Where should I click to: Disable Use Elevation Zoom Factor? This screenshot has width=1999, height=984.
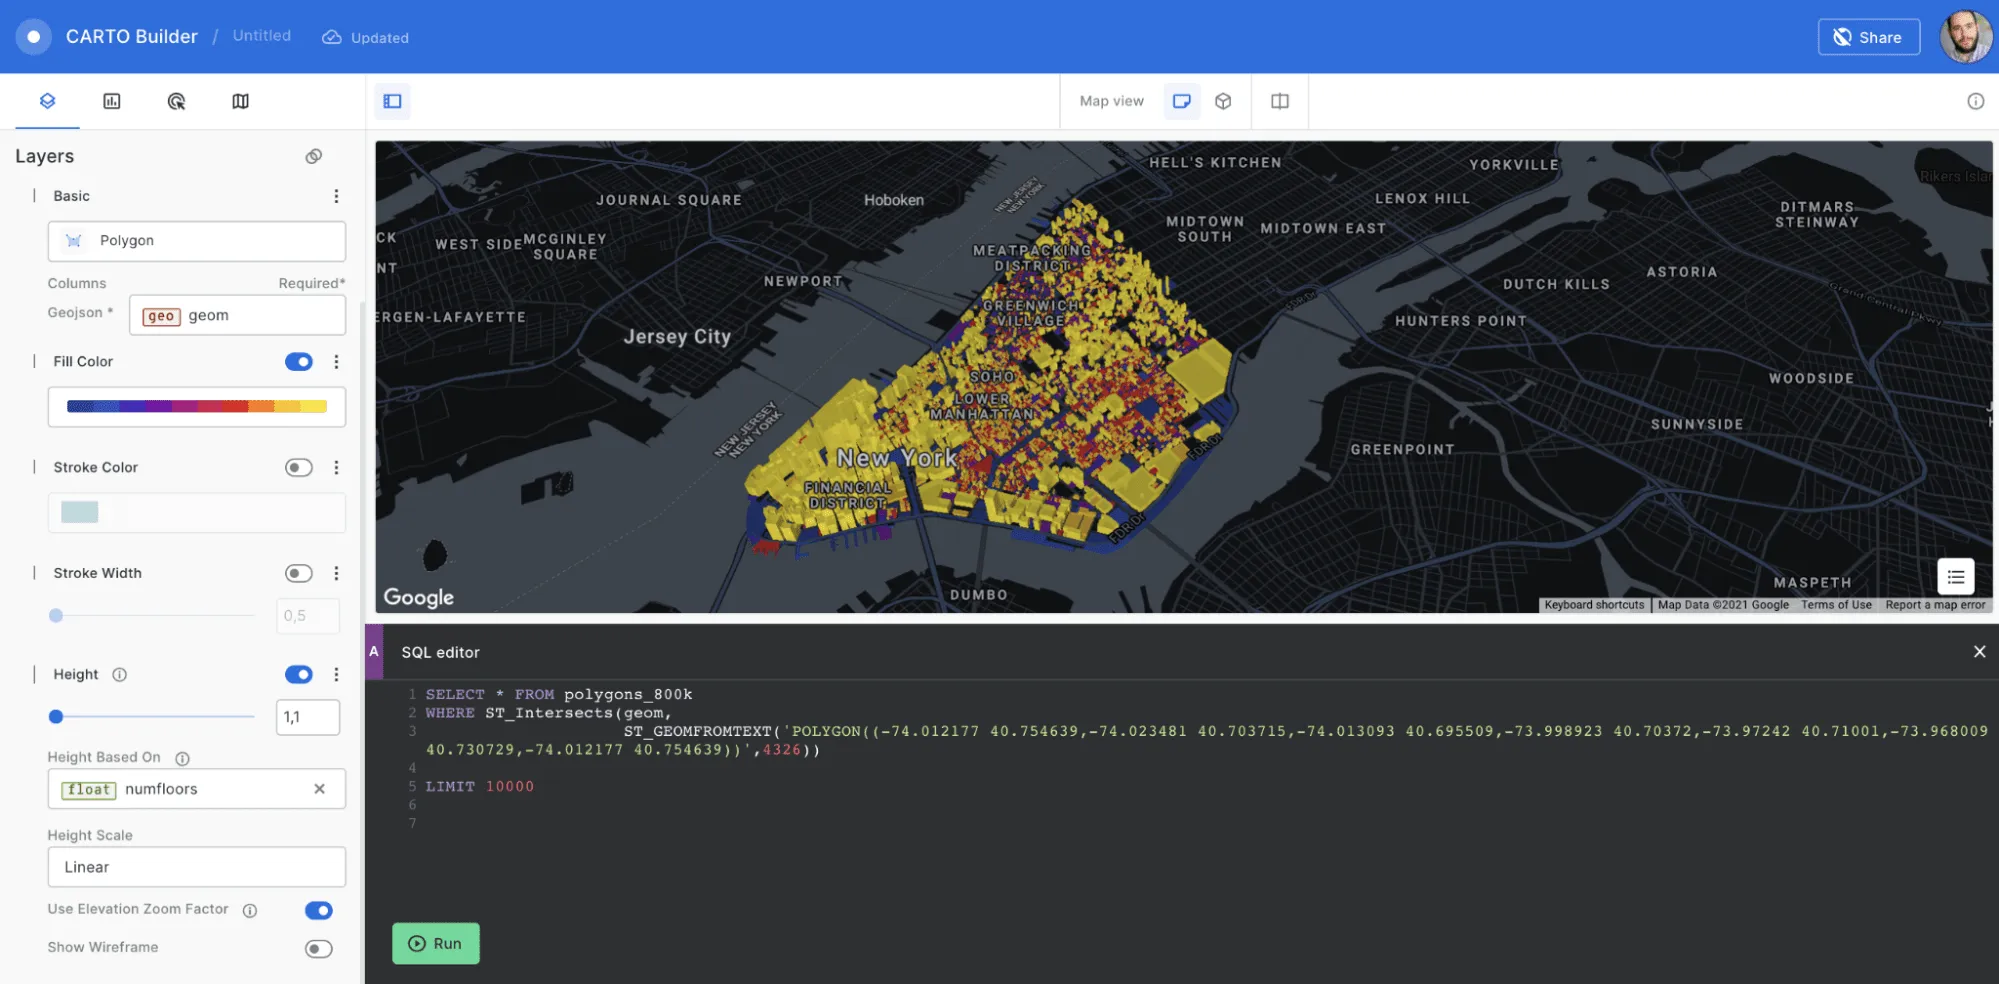coord(318,910)
